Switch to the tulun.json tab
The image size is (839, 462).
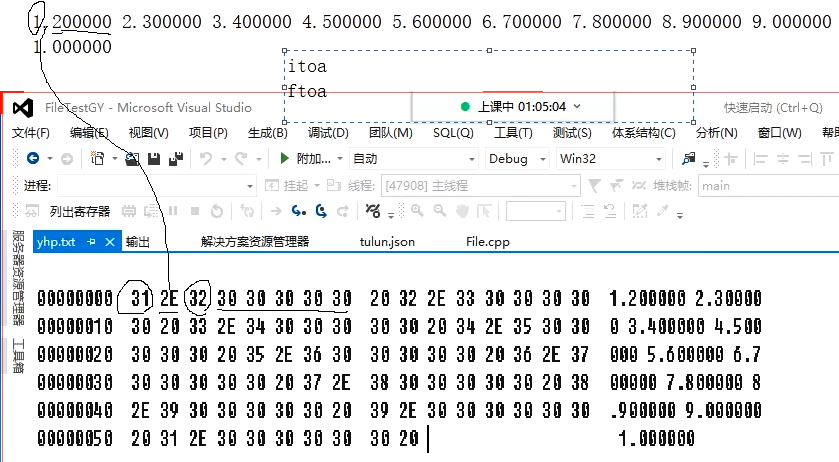click(387, 242)
